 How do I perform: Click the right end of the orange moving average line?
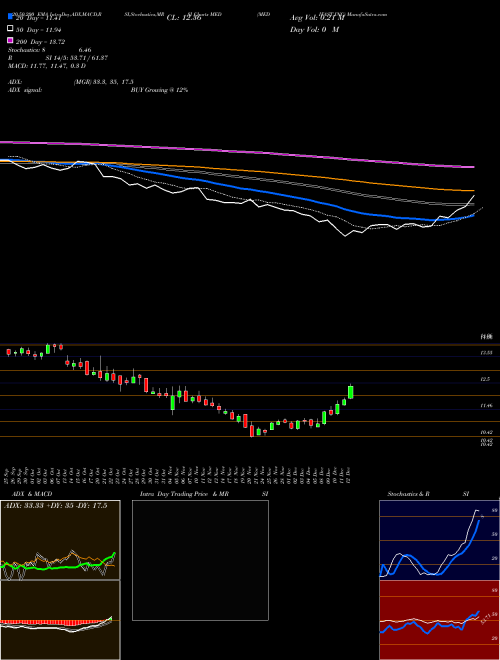473,191
